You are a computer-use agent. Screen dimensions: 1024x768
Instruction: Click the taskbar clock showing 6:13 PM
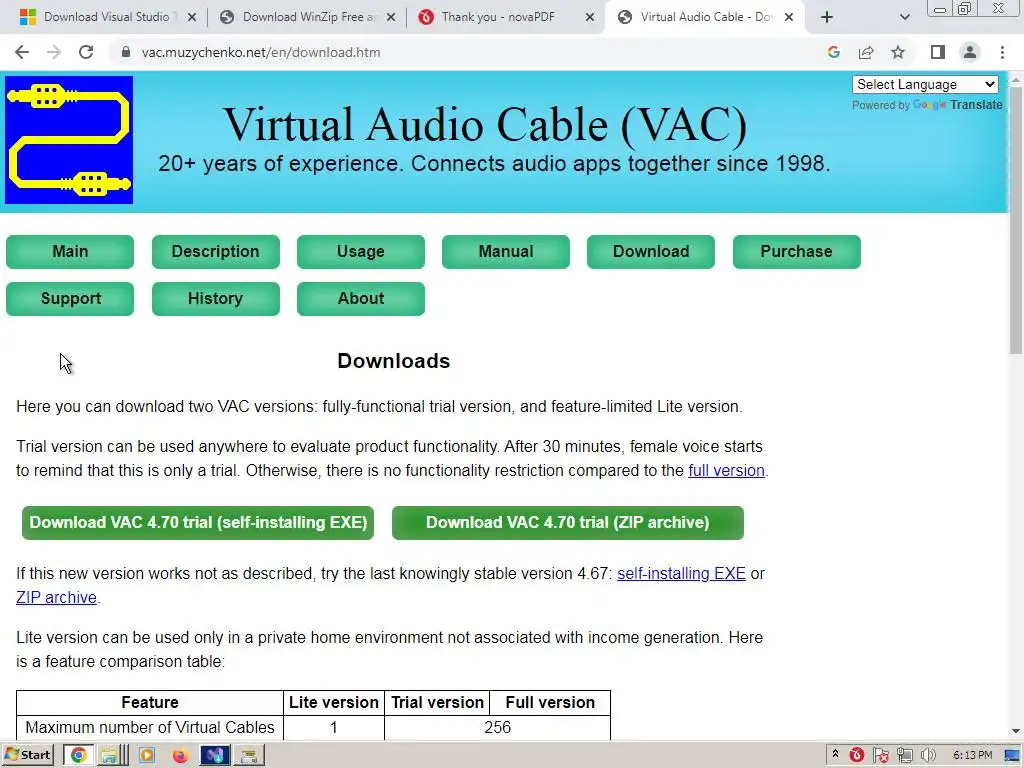972,756
